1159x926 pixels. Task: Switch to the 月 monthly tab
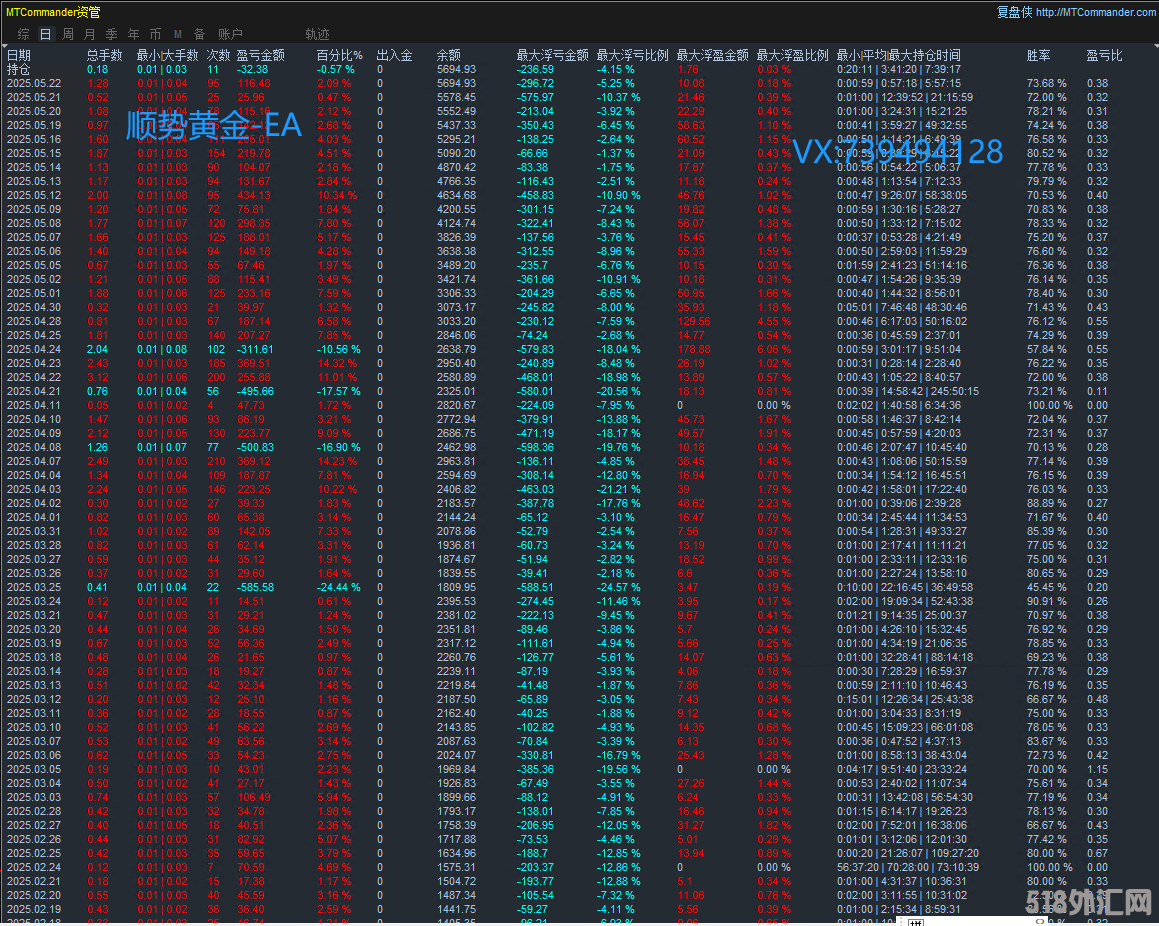(x=89, y=34)
